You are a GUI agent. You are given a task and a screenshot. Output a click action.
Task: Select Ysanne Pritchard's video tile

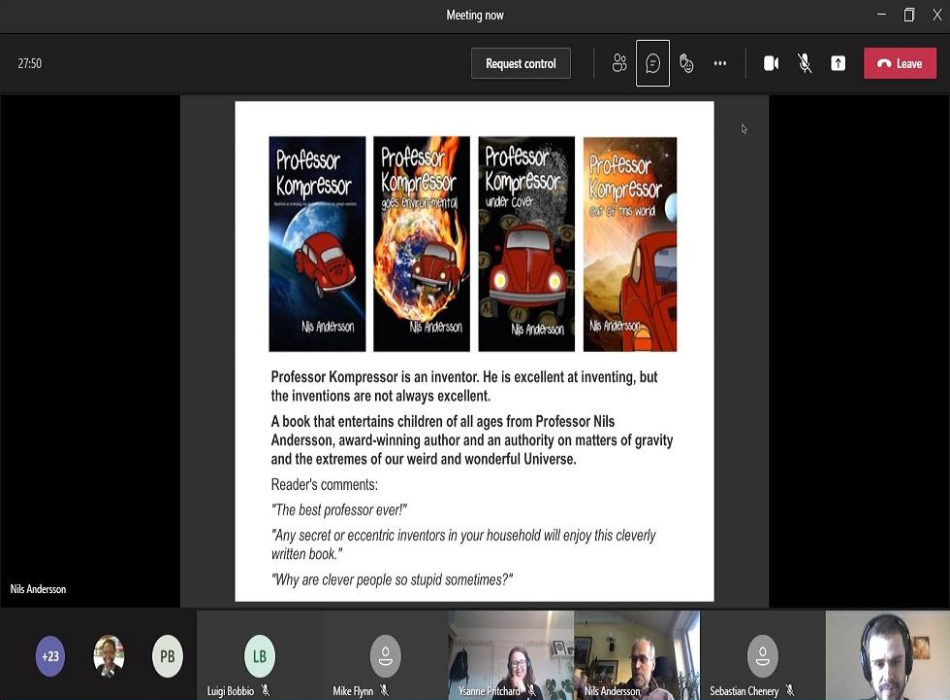click(511, 655)
